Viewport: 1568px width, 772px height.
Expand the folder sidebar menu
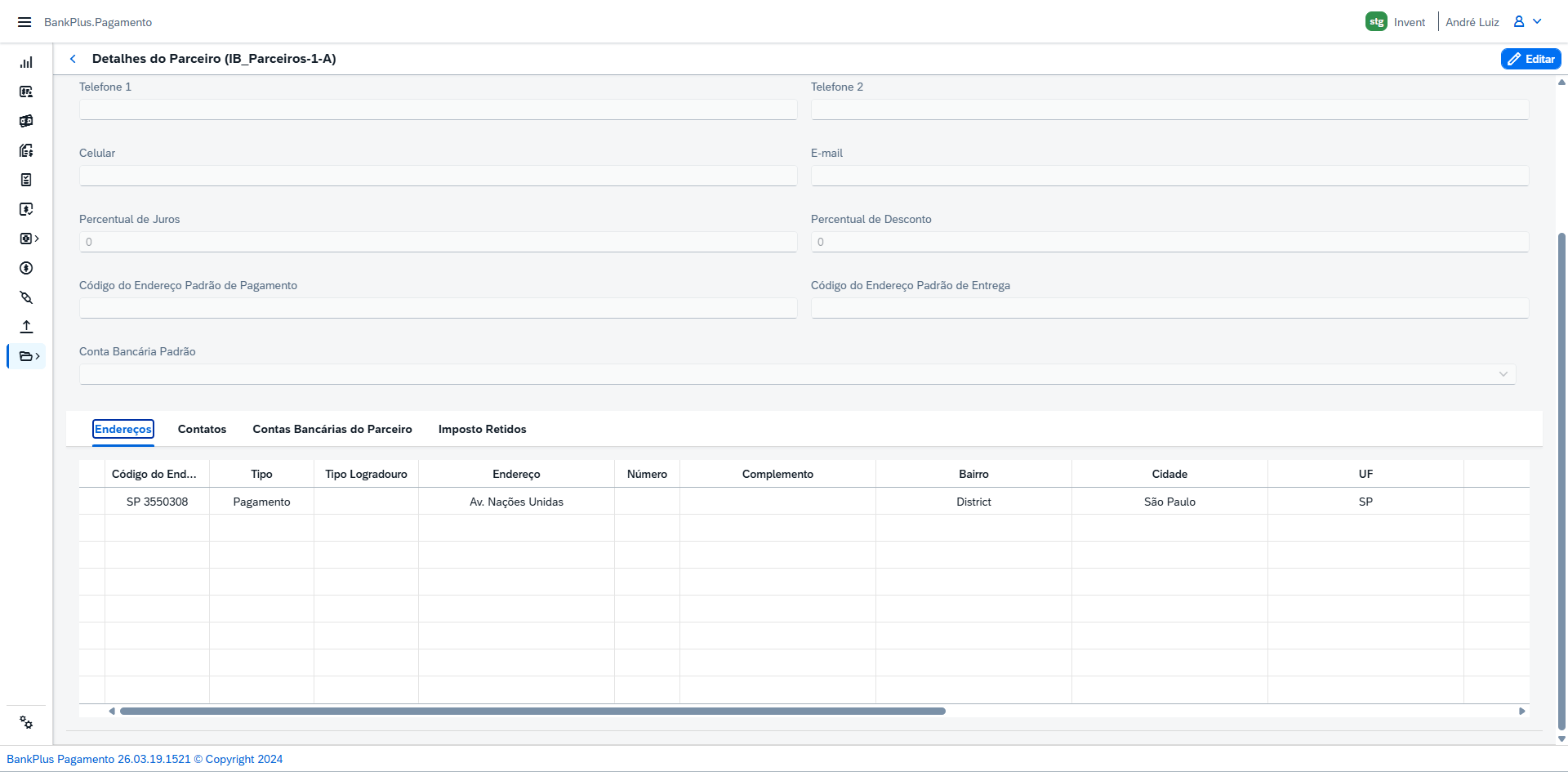tap(28, 356)
